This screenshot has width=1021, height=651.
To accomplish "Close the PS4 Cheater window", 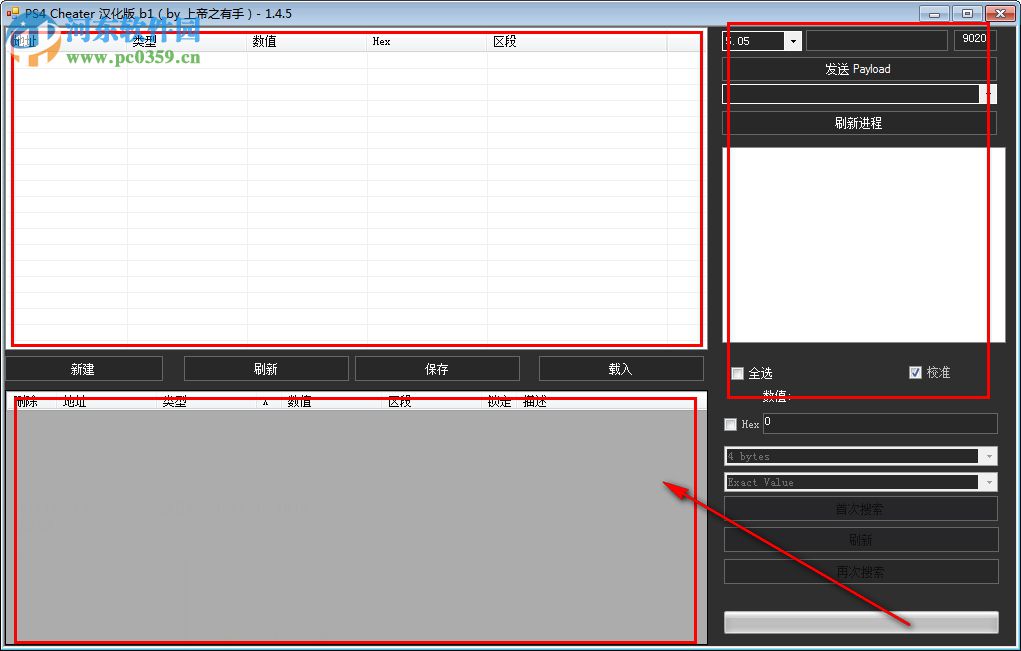I will pos(1000,13).
